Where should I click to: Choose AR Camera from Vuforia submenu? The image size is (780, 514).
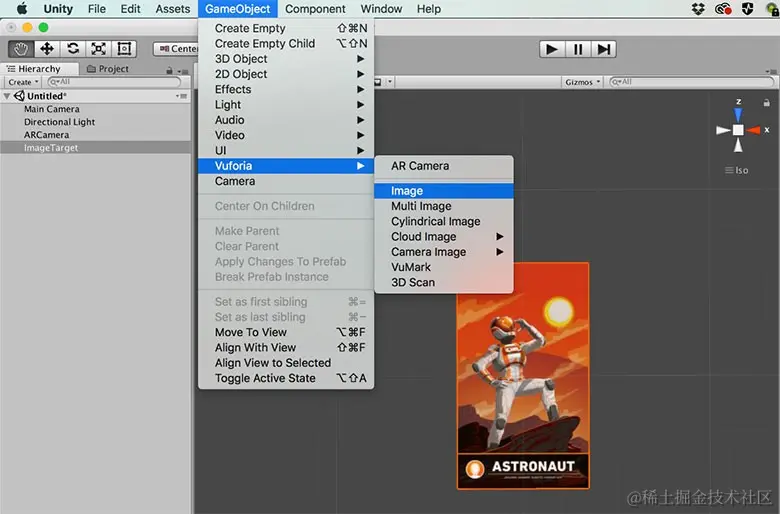pos(444,166)
